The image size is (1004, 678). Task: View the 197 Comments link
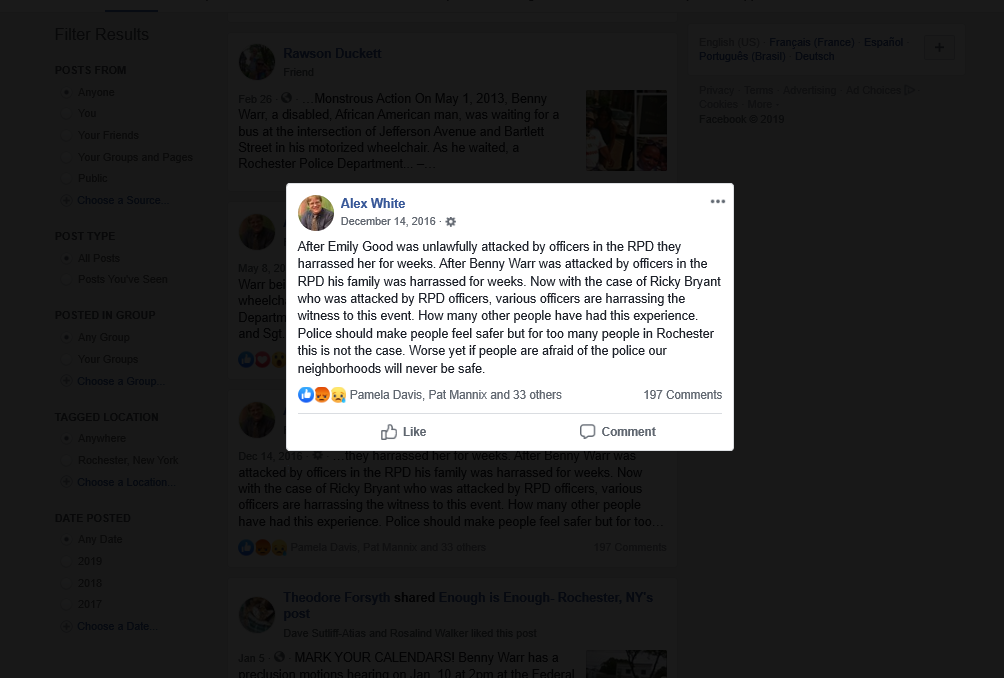tap(683, 394)
